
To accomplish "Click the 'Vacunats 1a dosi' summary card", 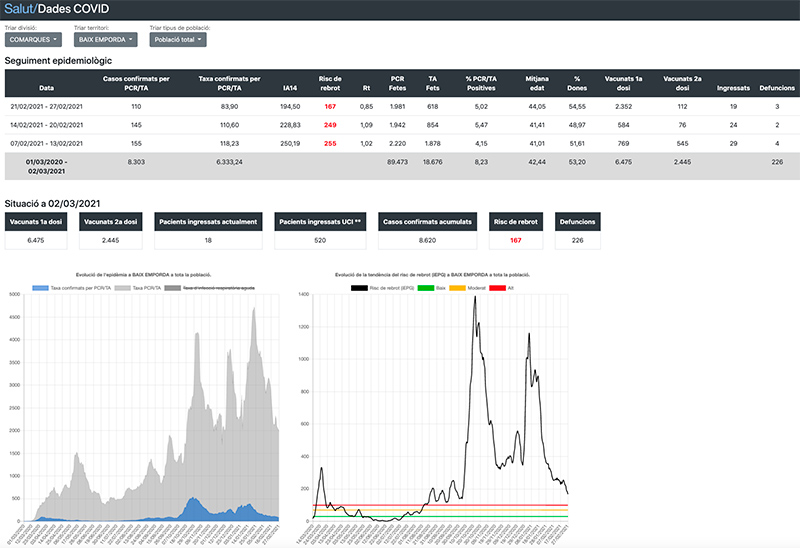I will point(36,231).
